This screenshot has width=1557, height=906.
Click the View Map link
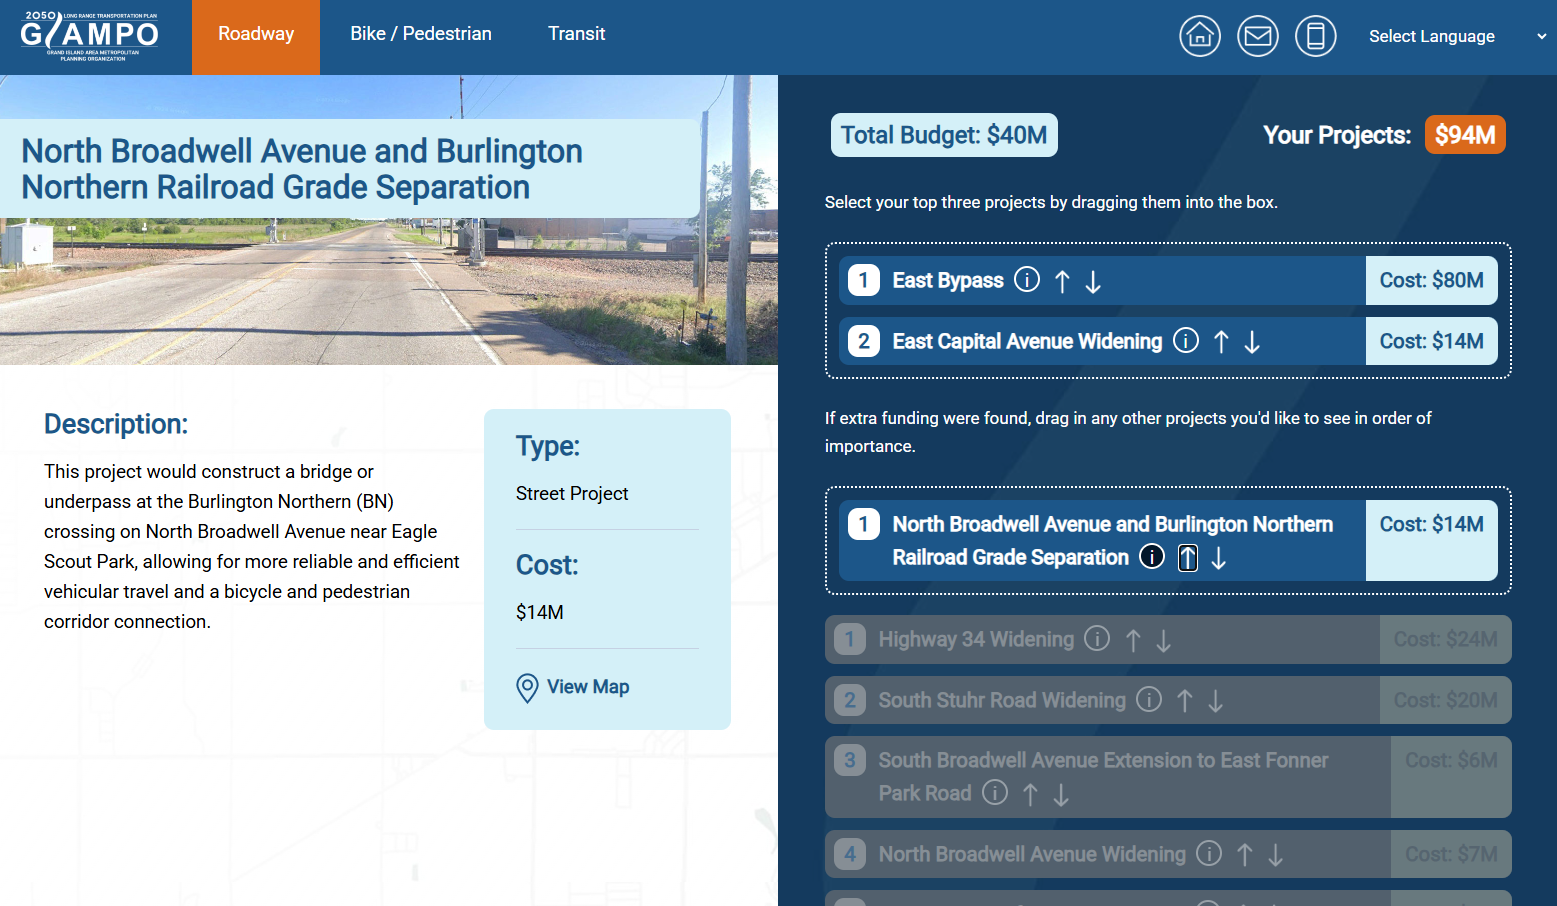tap(588, 687)
